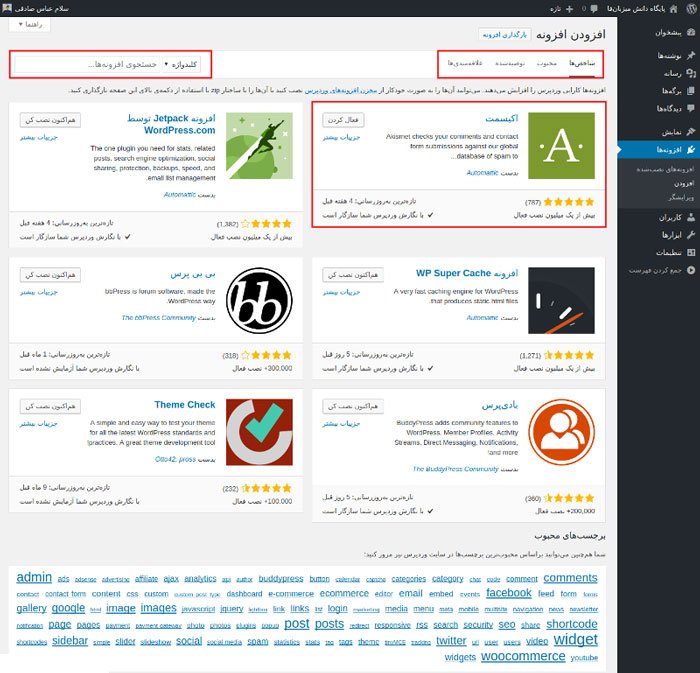The height and width of the screenshot is (673, 700).
Task: Click Activate (فعال کردن) button for Akismet
Action: (x=343, y=119)
